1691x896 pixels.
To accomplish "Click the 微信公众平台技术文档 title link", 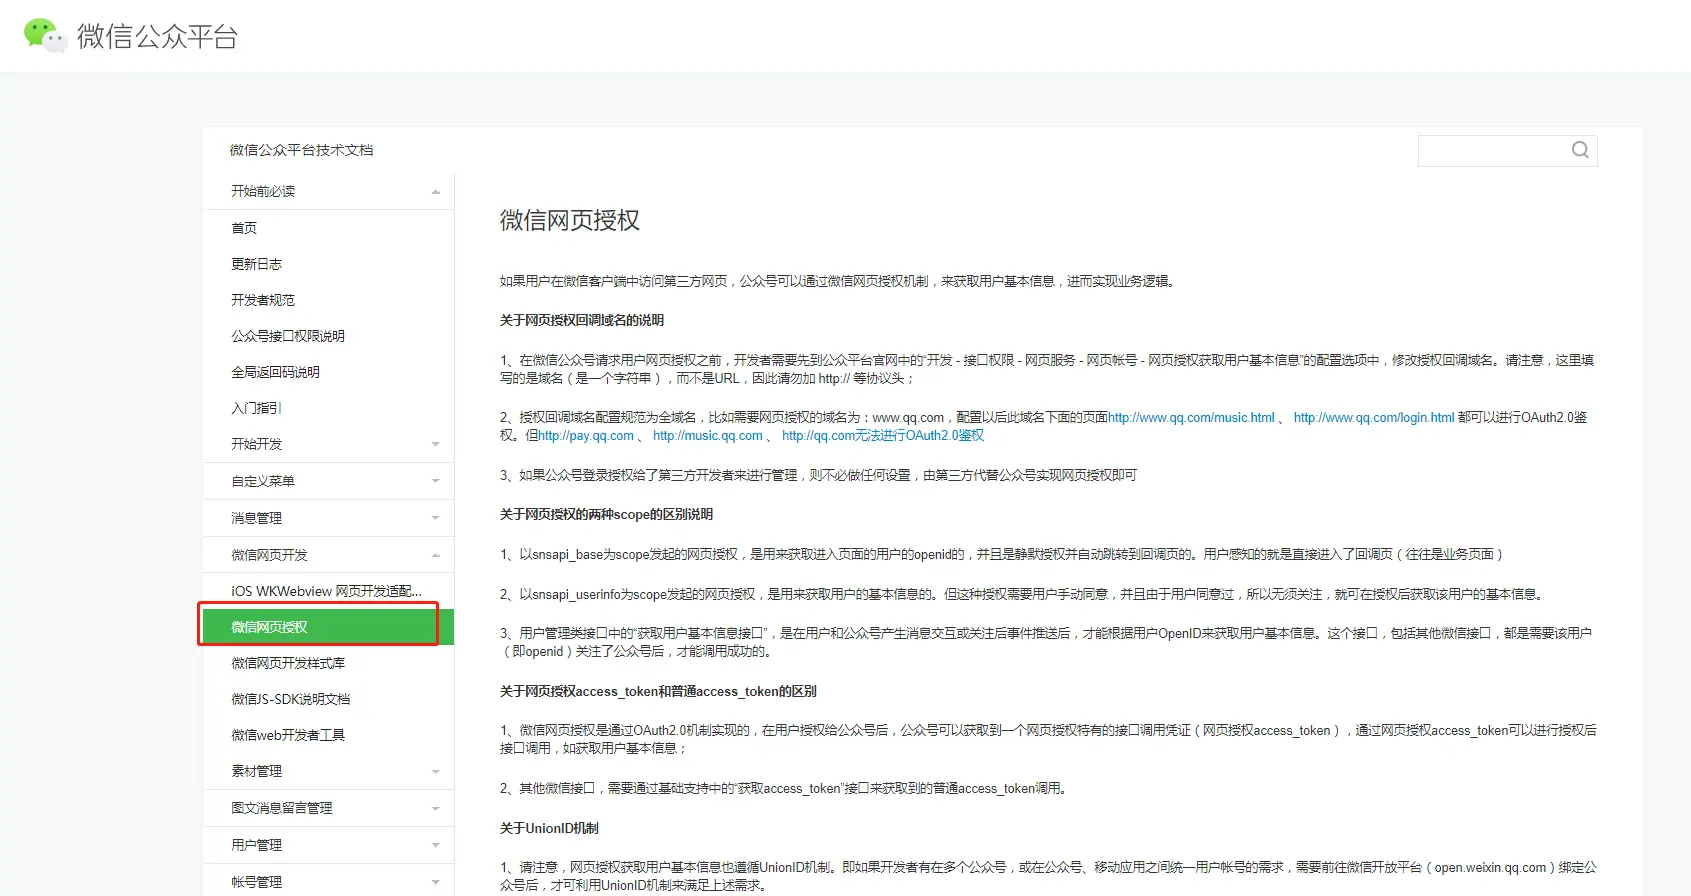I will coord(301,150).
